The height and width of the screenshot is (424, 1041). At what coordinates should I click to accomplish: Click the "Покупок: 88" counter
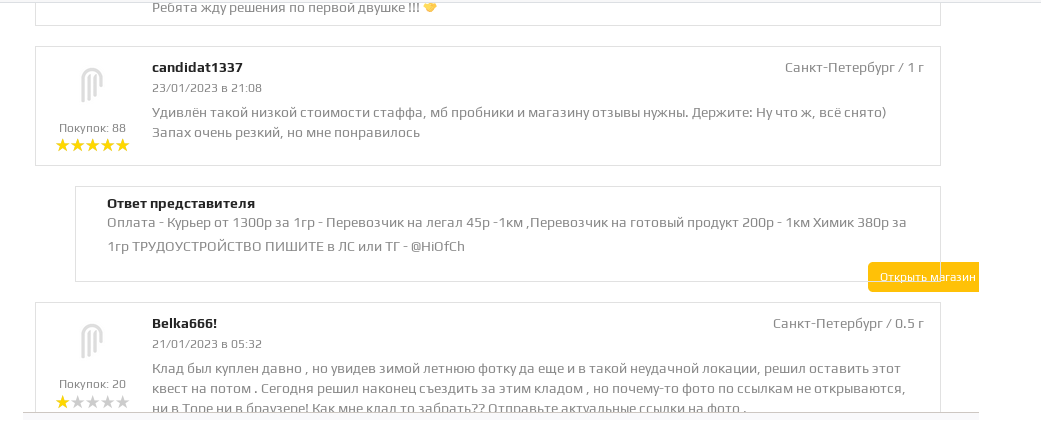coord(92,128)
